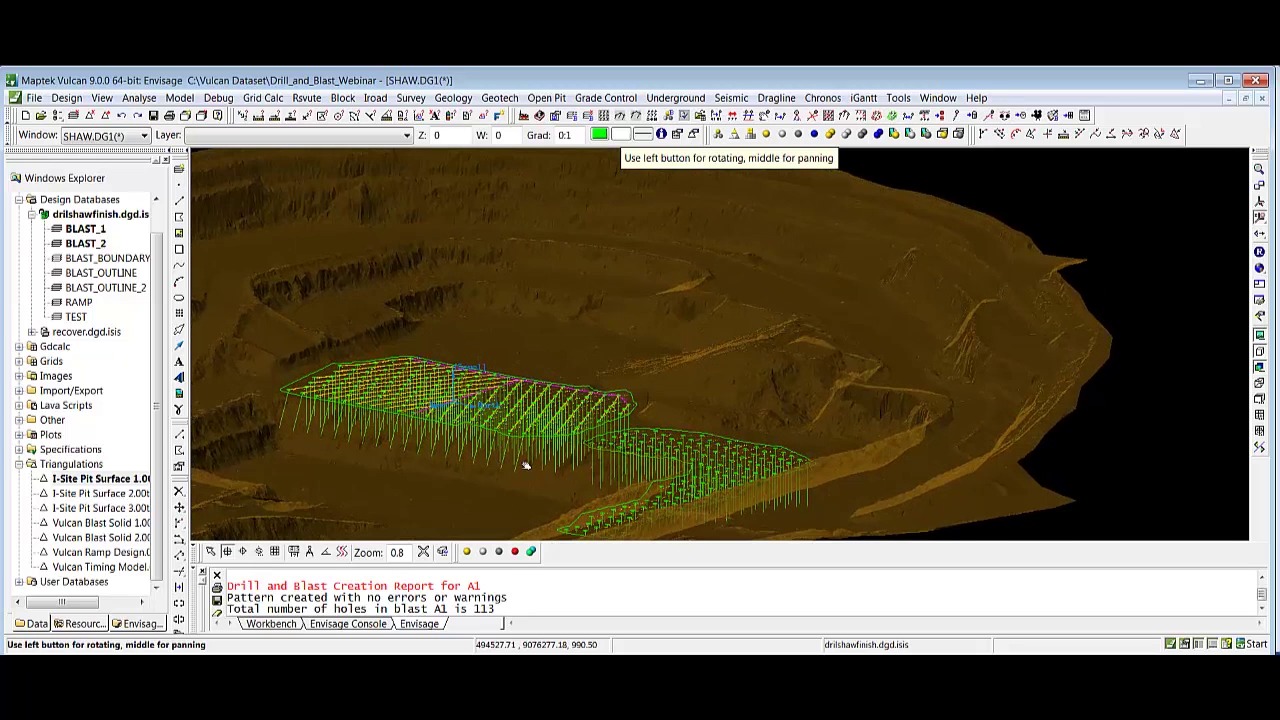Click the Undo toolbar icon
1280x720 pixels.
tap(121, 116)
